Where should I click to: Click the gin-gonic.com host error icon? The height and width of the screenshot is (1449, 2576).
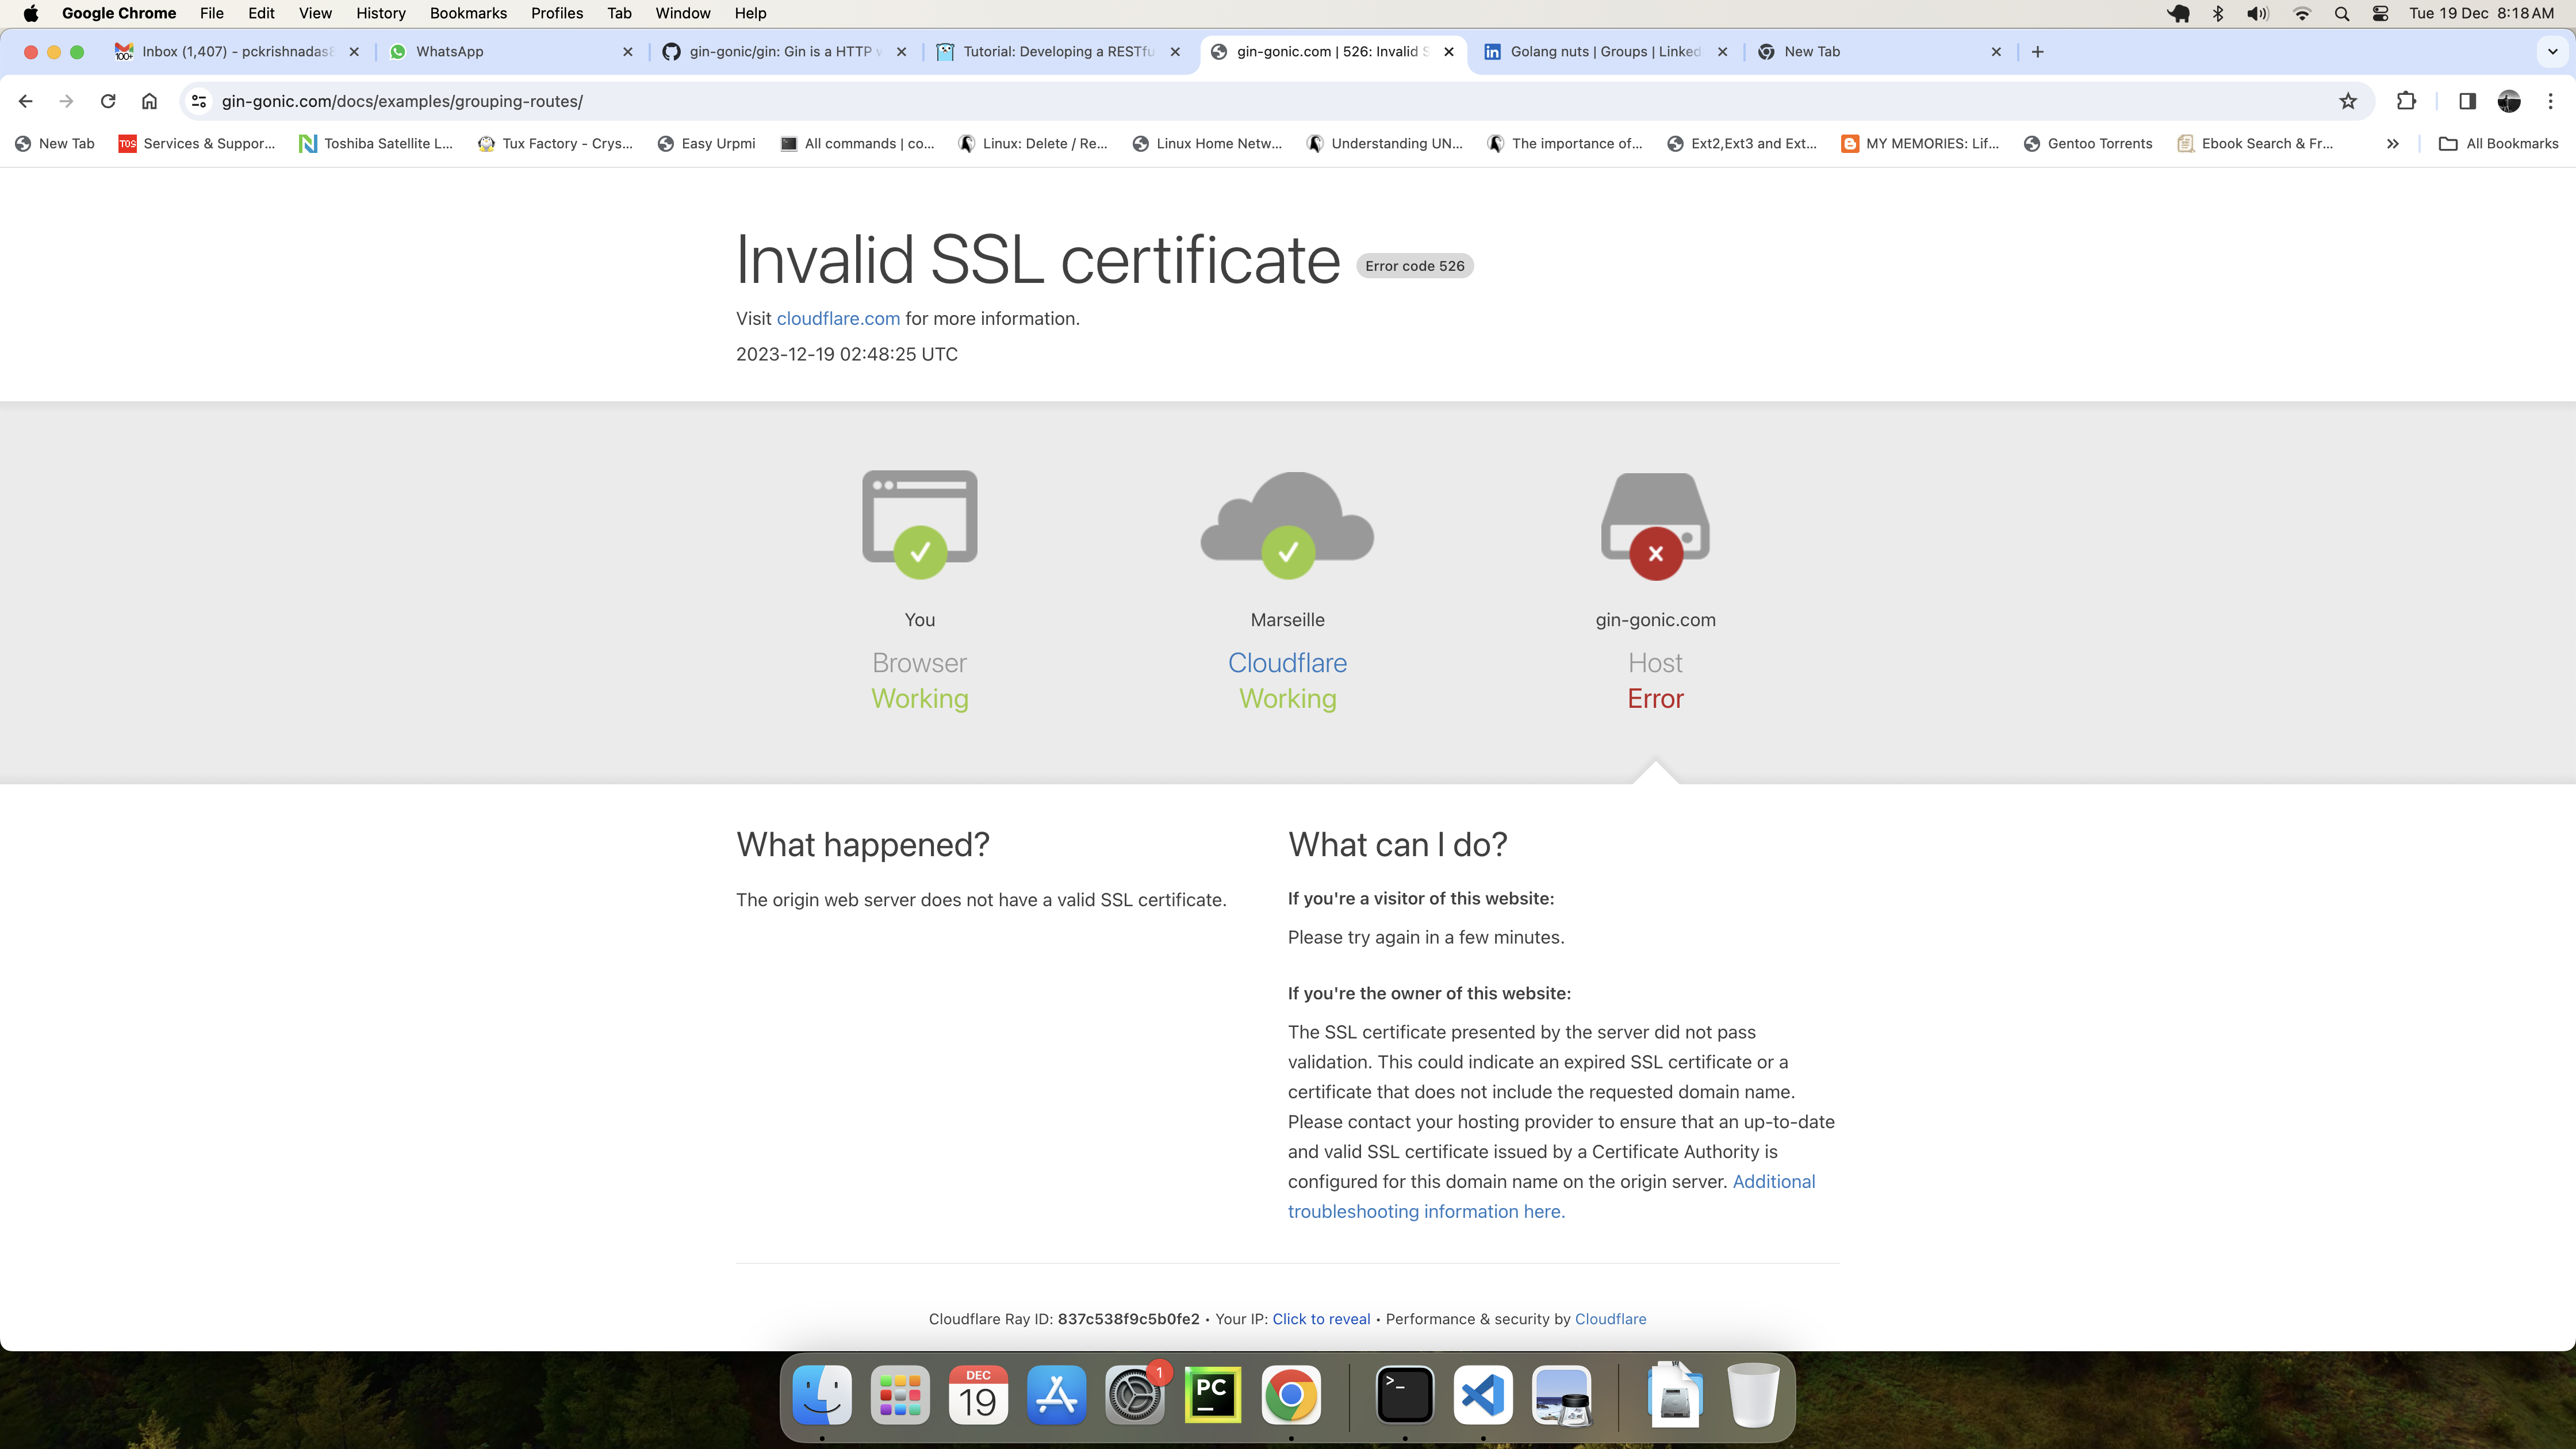tap(1655, 526)
